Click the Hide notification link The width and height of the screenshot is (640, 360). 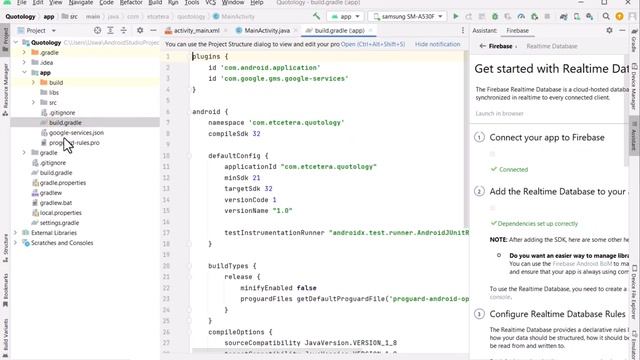pos(438,44)
